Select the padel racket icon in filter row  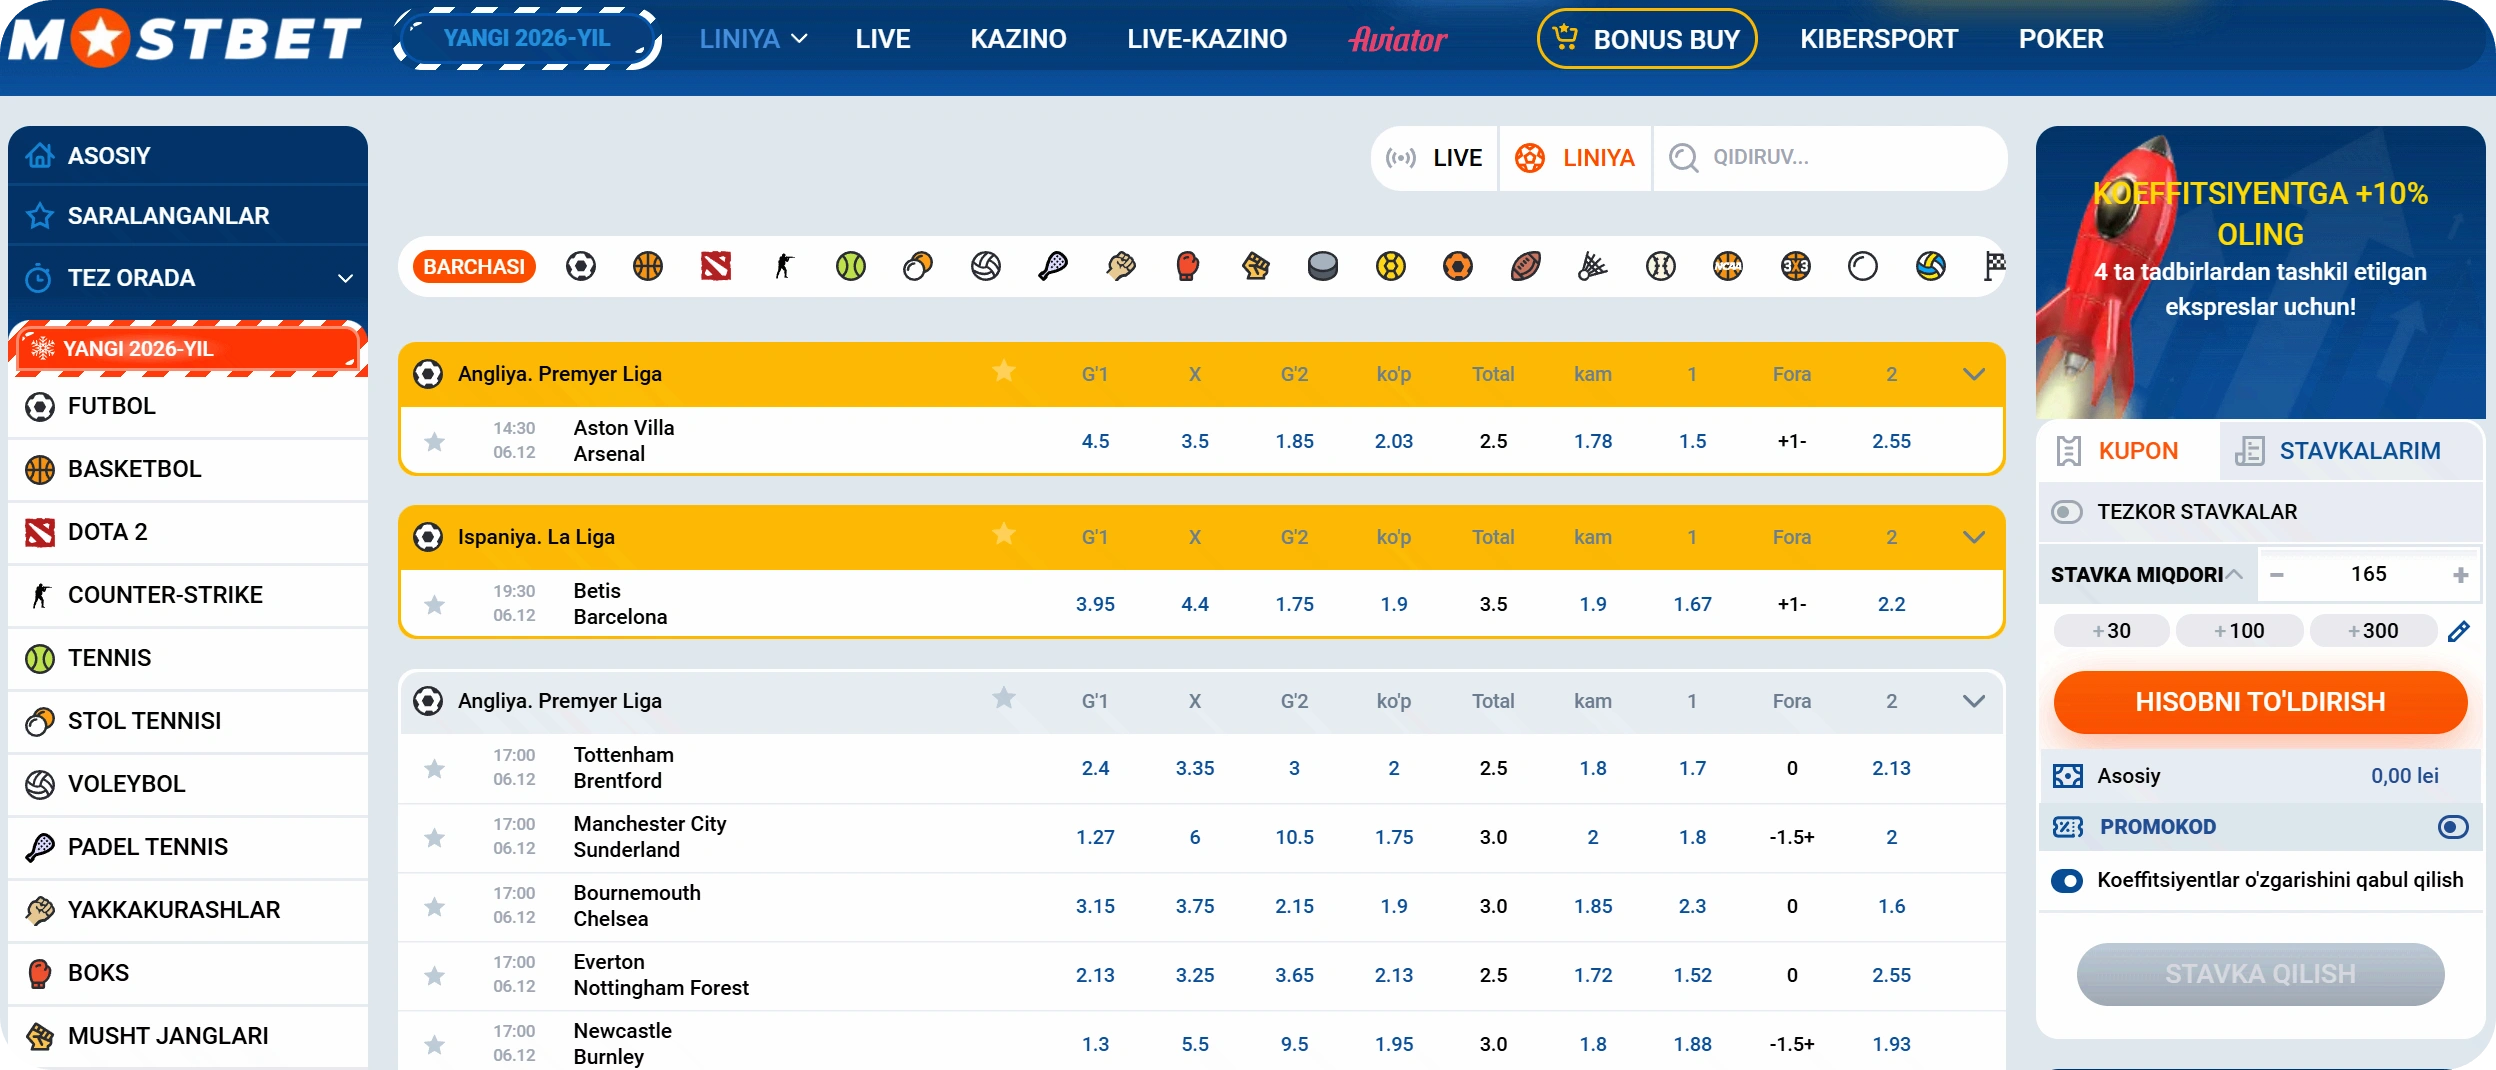pos(1053,266)
